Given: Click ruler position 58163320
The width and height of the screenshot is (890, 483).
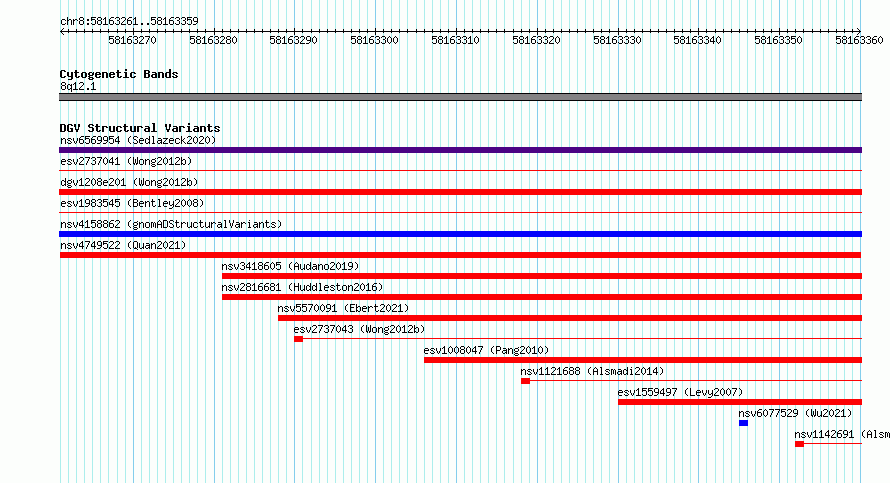Looking at the screenshot, I should click(x=536, y=40).
